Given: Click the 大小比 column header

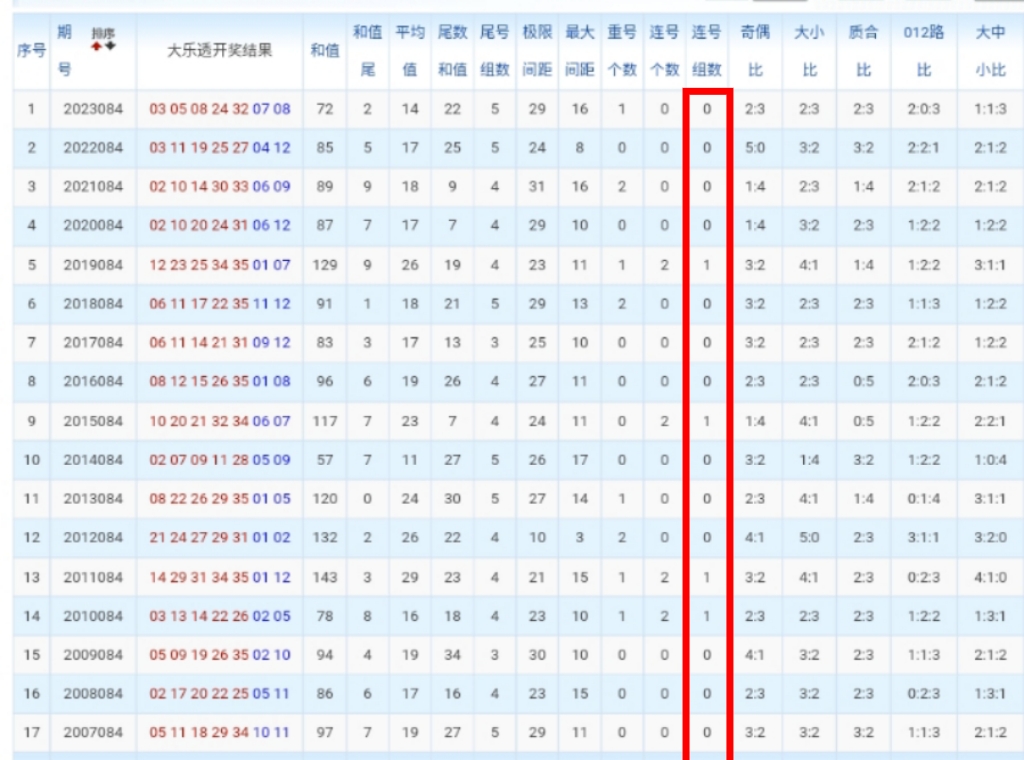Looking at the screenshot, I should tap(809, 50).
